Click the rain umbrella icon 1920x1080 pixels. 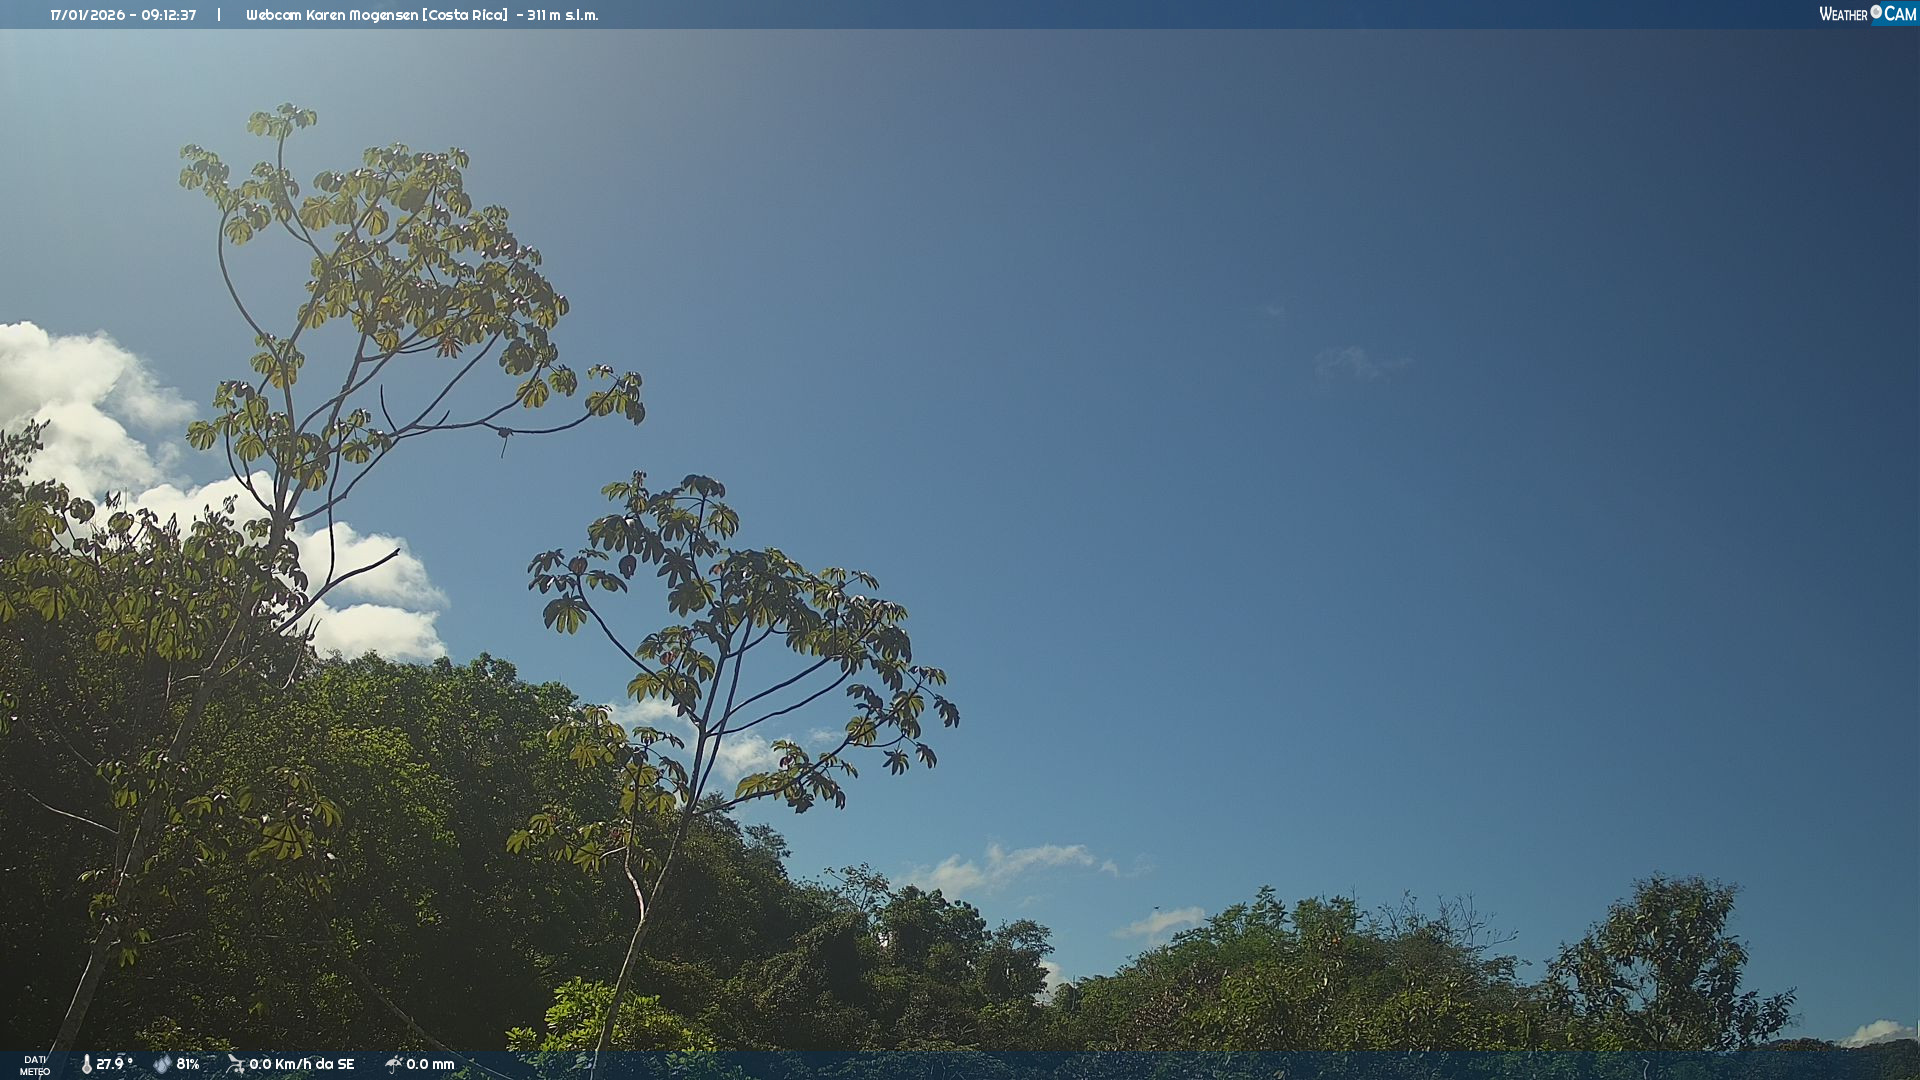point(393,1064)
